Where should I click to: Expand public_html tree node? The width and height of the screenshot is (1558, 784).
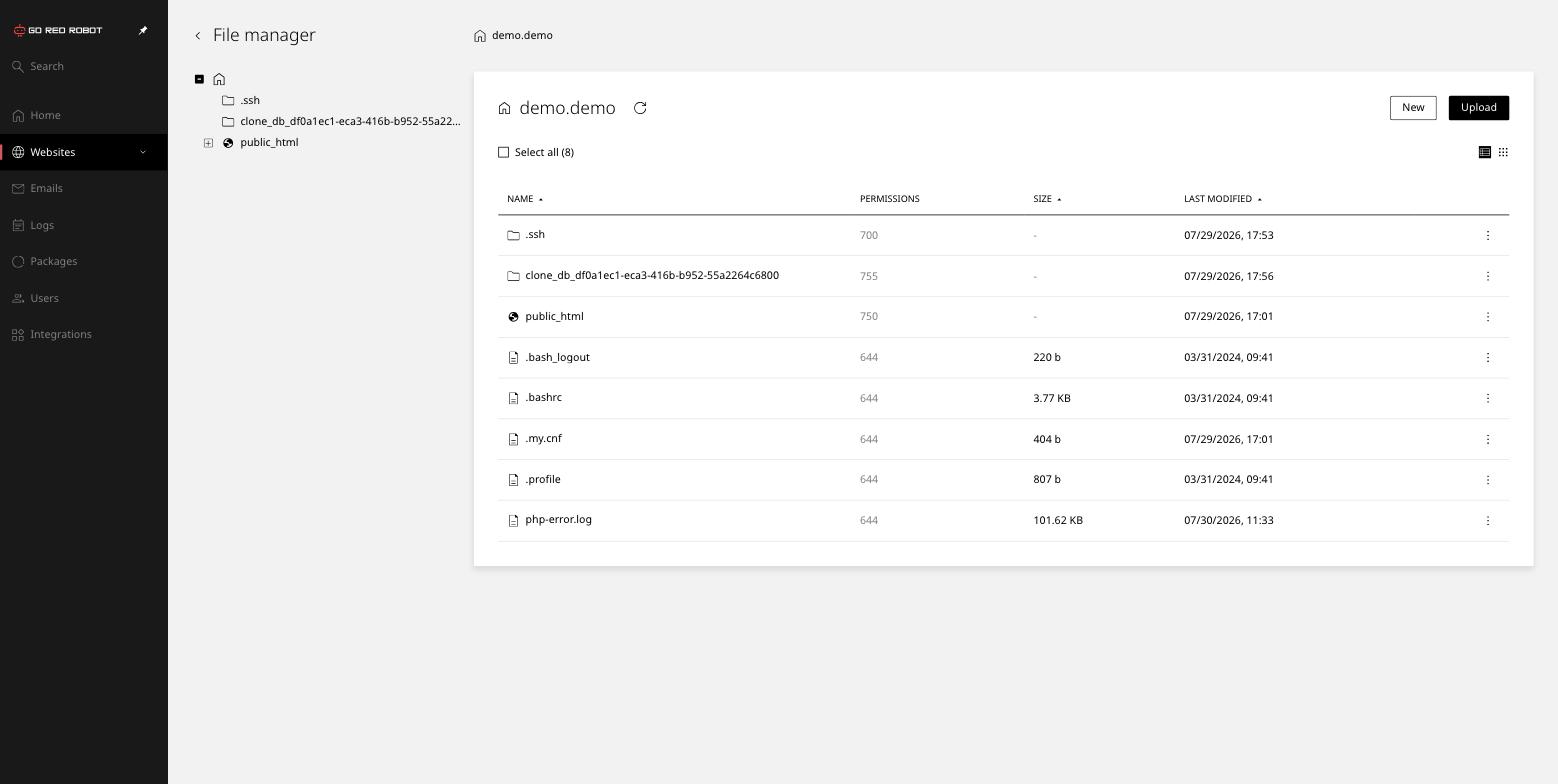[x=208, y=143]
